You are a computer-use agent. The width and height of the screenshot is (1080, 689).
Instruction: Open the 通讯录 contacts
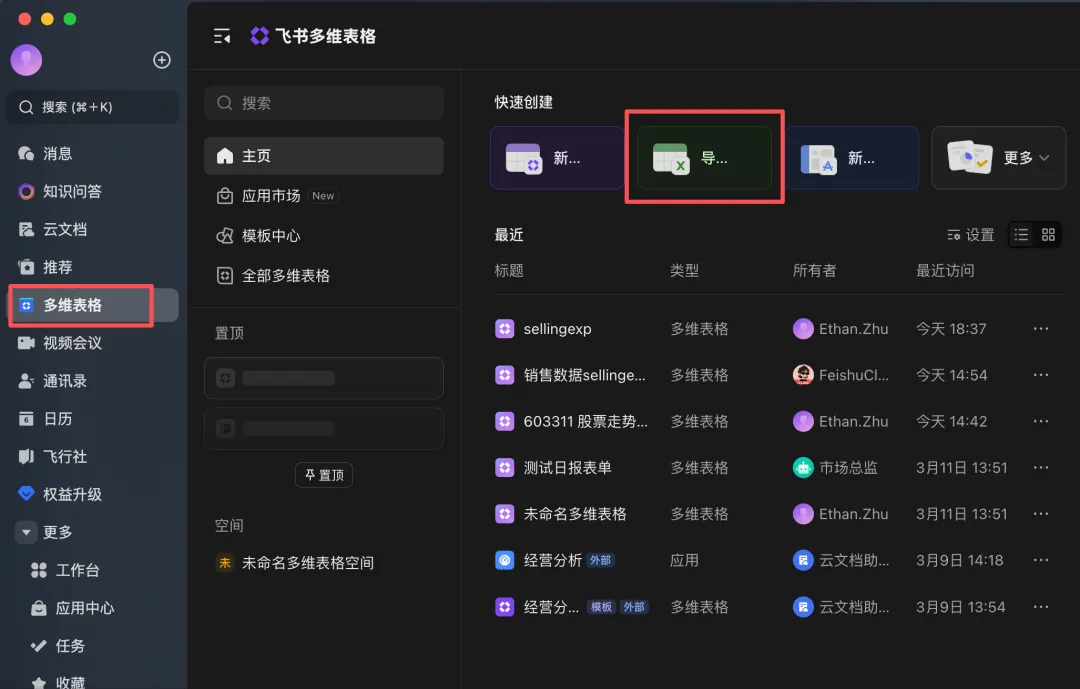coord(92,381)
